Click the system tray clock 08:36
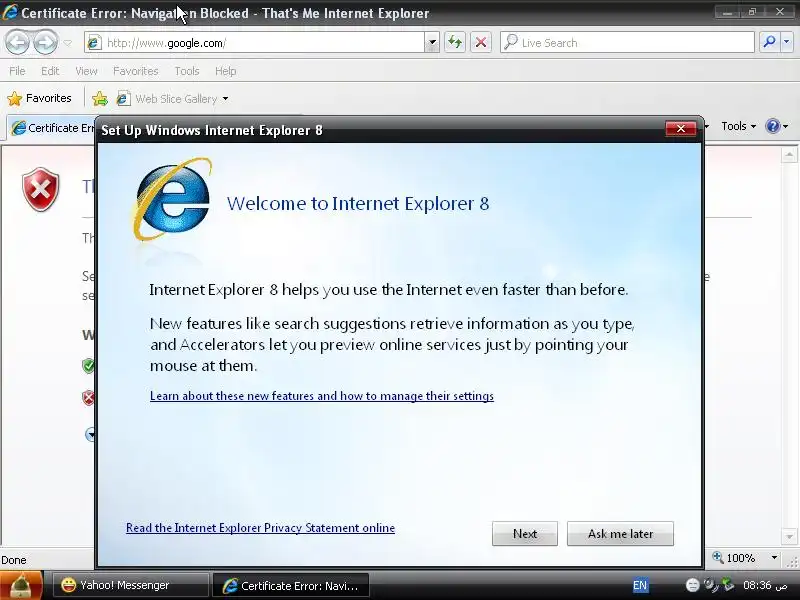 765,585
